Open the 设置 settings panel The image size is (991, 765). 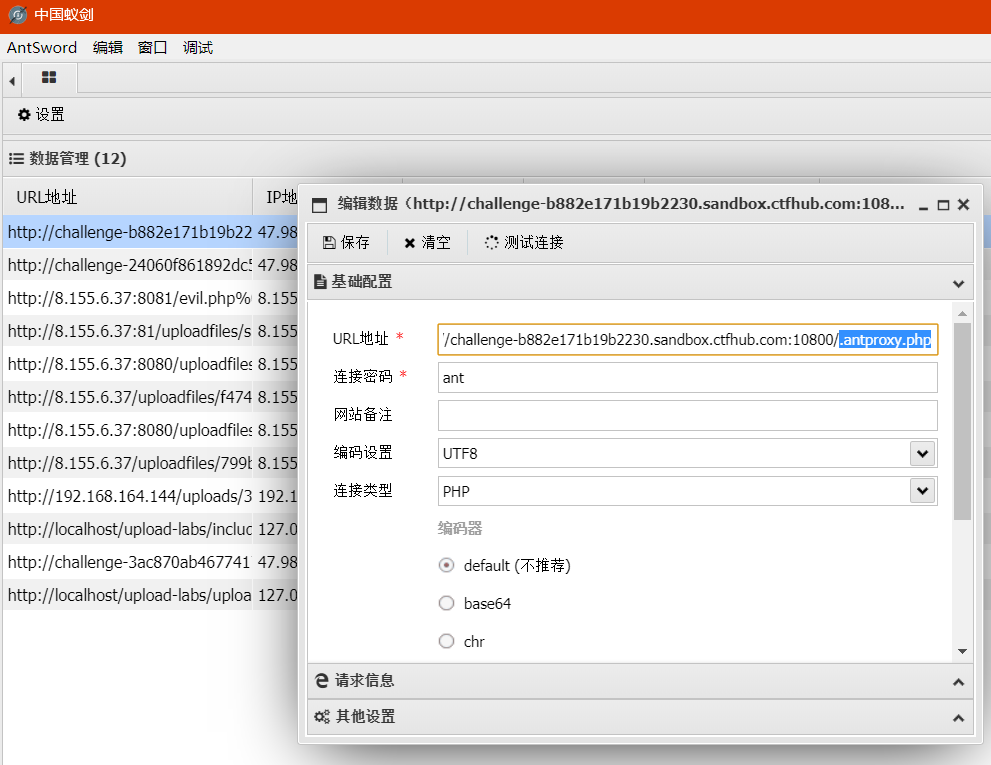[40, 114]
